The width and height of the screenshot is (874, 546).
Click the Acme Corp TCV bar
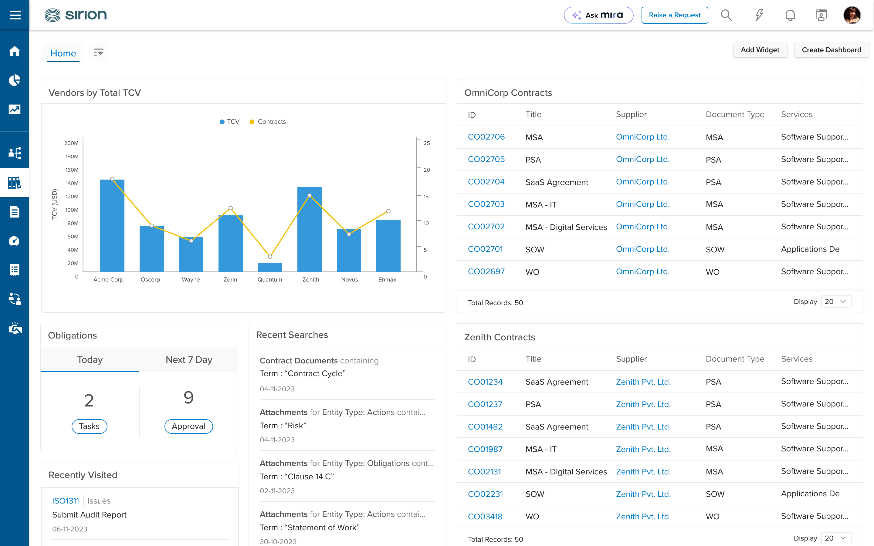[112, 226]
